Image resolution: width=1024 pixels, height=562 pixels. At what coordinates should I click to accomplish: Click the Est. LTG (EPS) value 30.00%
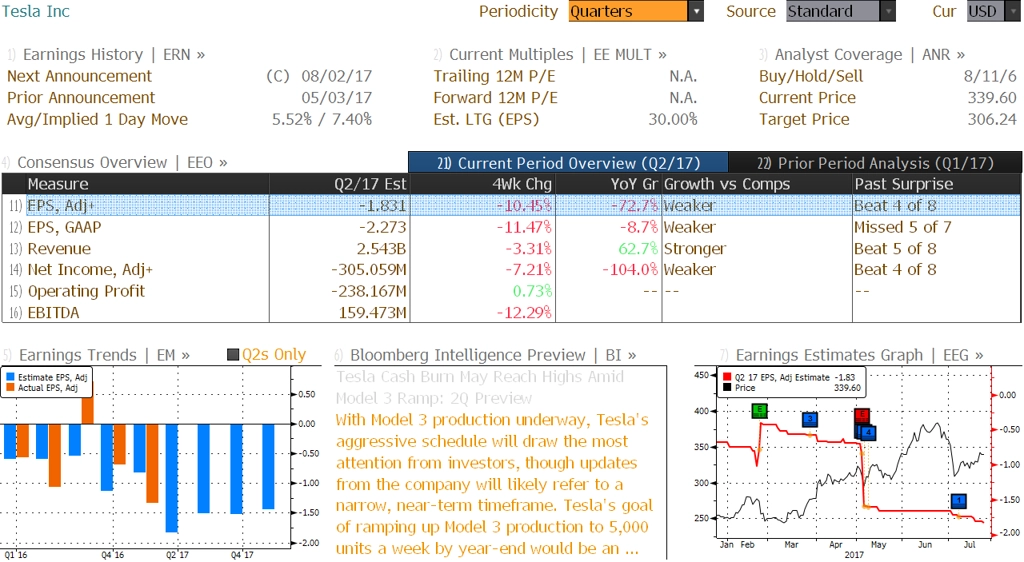(x=673, y=119)
